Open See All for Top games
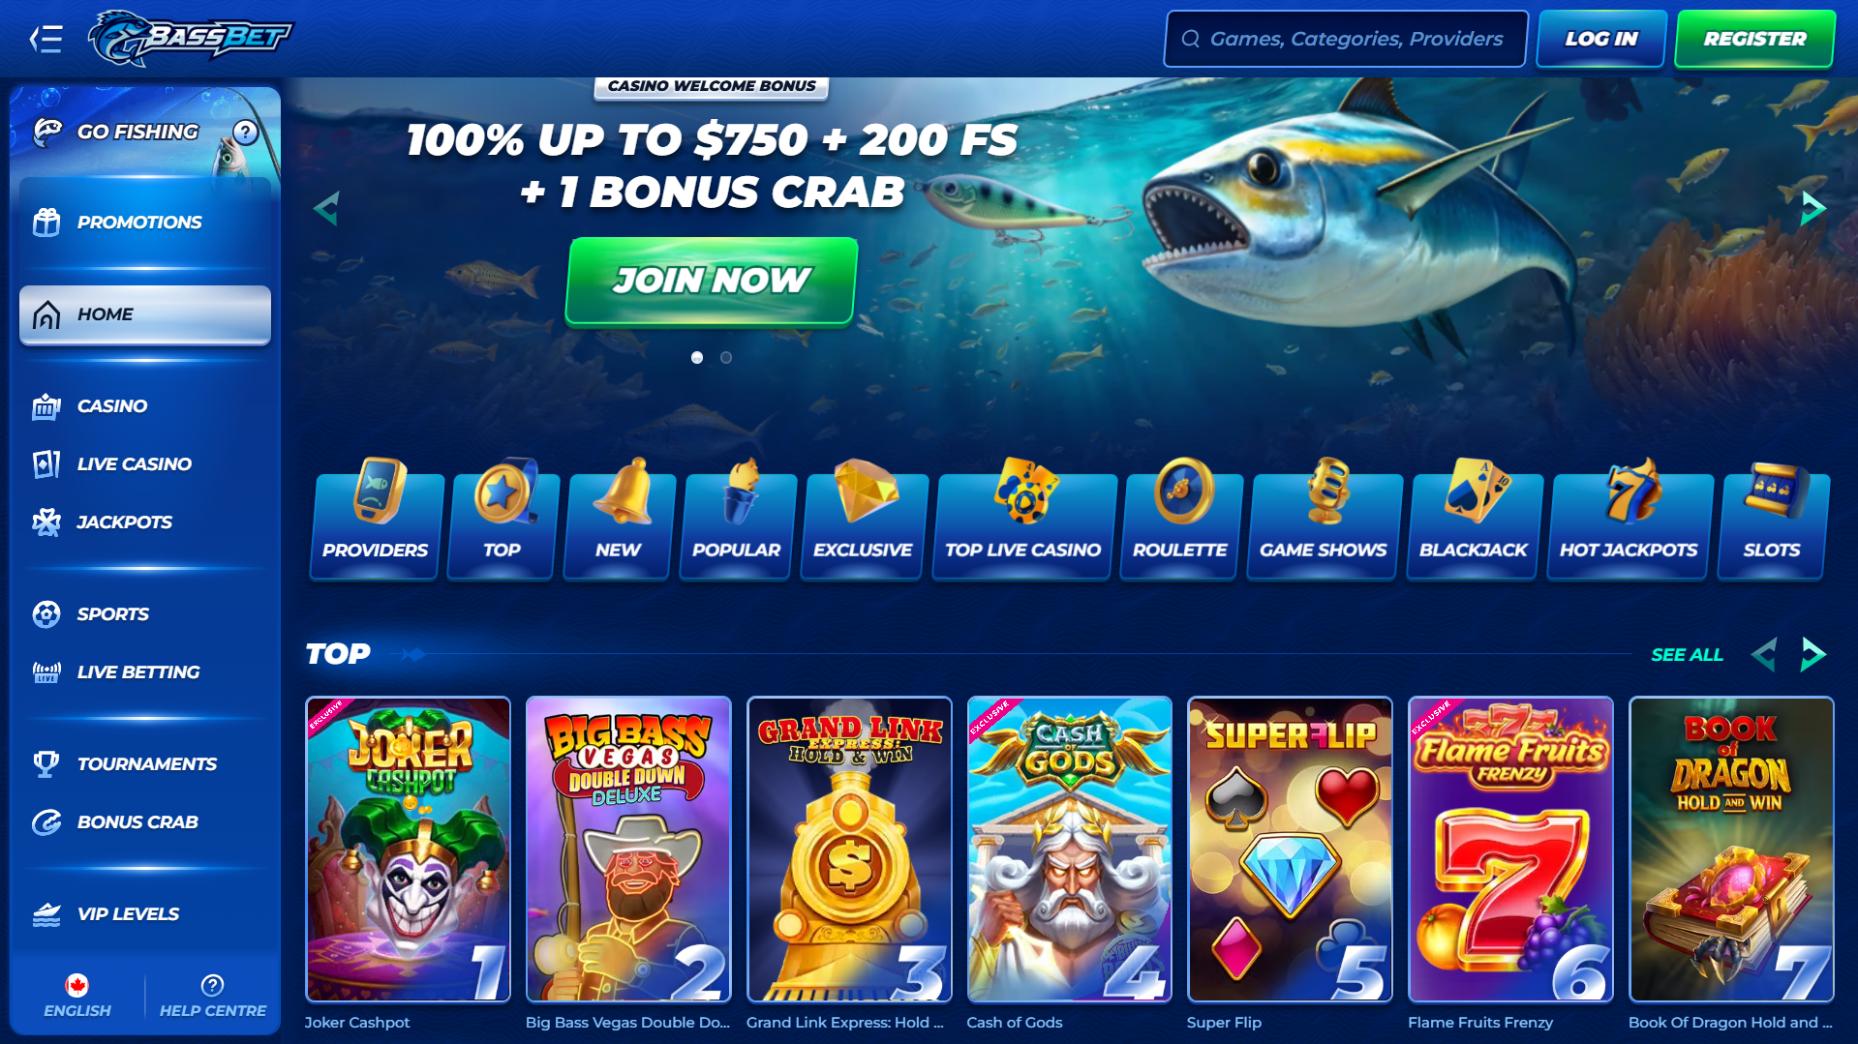 [x=1687, y=655]
